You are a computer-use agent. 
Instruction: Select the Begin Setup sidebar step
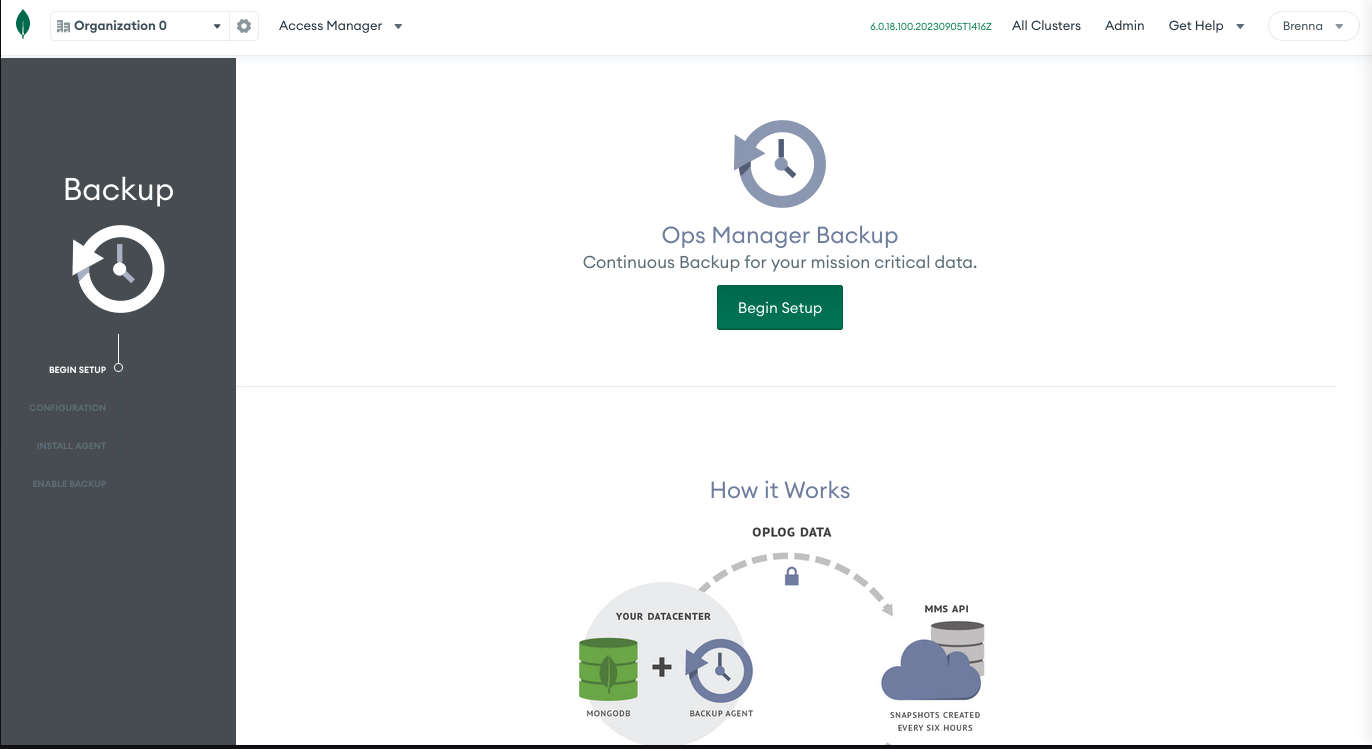coord(77,370)
